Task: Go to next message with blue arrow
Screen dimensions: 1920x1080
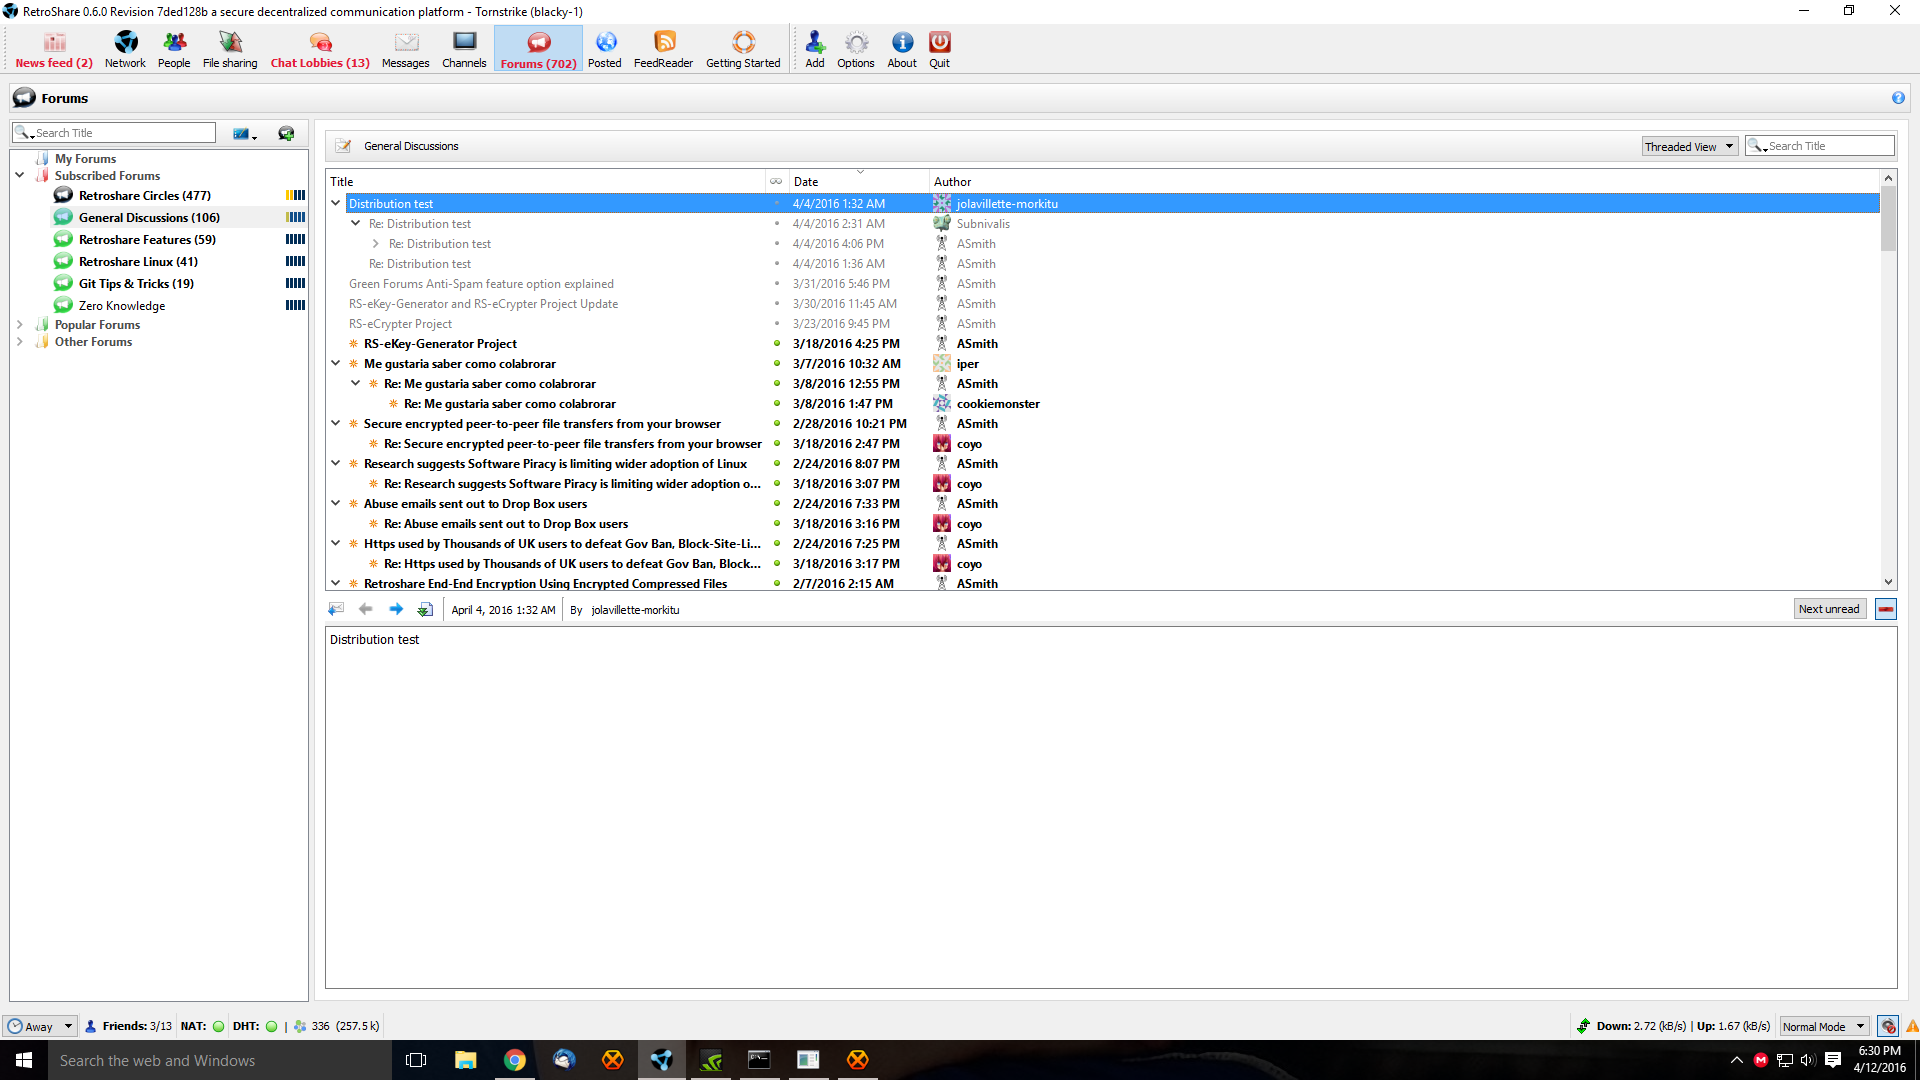Action: coord(396,609)
